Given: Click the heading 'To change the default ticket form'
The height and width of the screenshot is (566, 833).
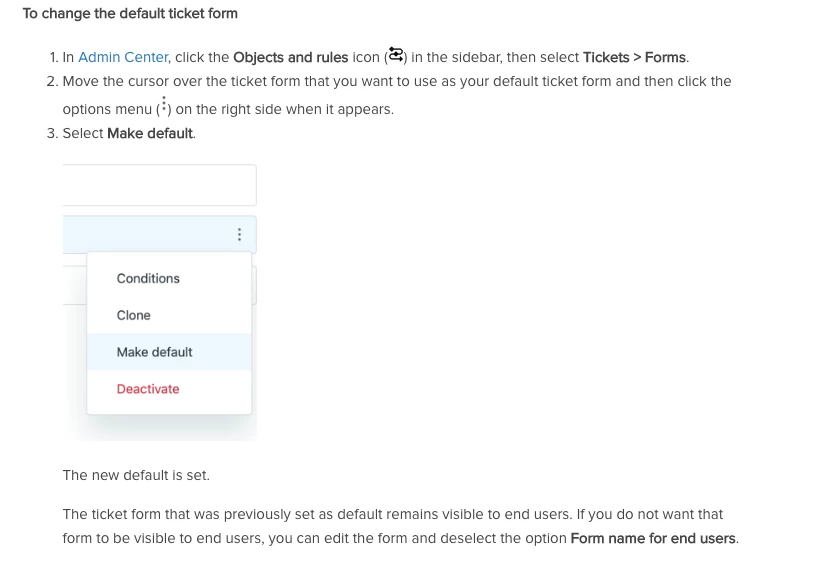Looking at the screenshot, I should pos(130,14).
